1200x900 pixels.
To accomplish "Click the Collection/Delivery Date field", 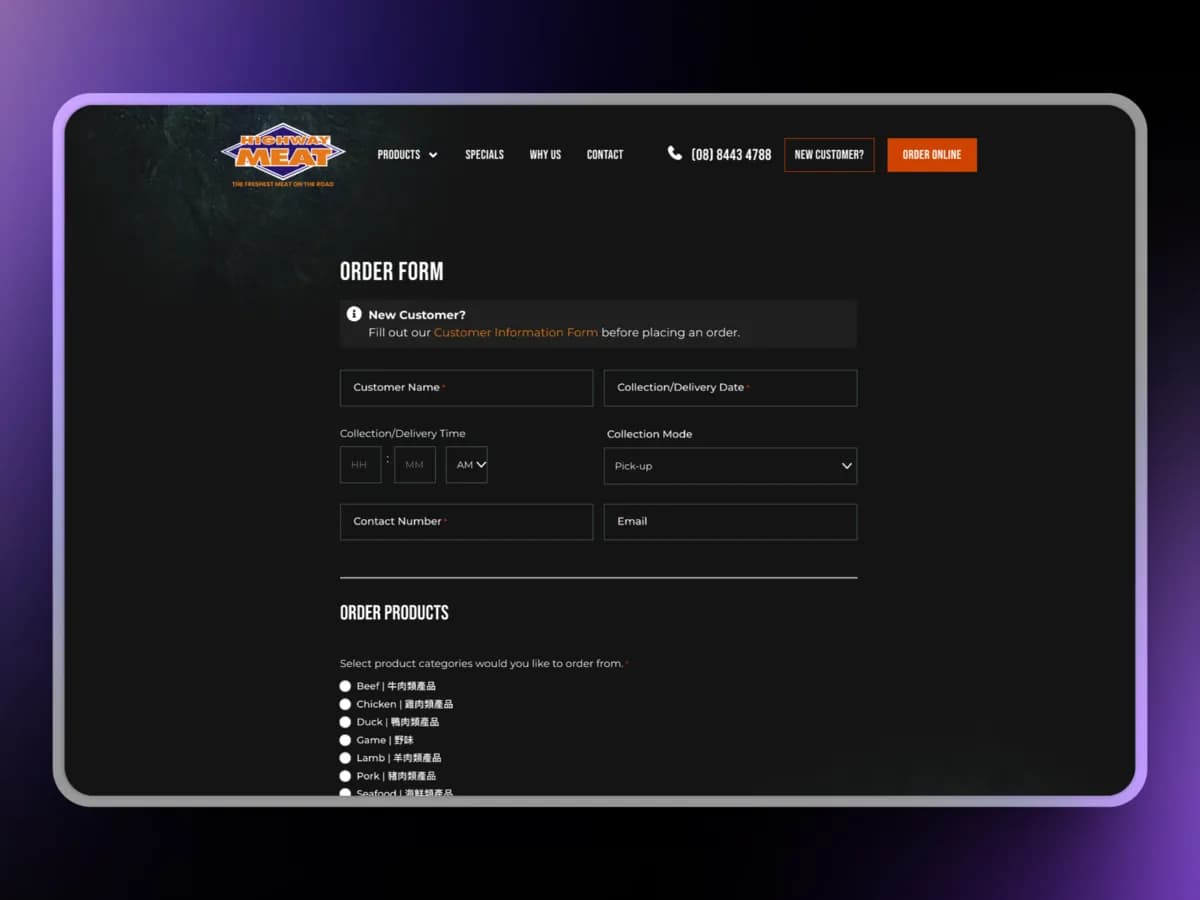I will pos(730,388).
